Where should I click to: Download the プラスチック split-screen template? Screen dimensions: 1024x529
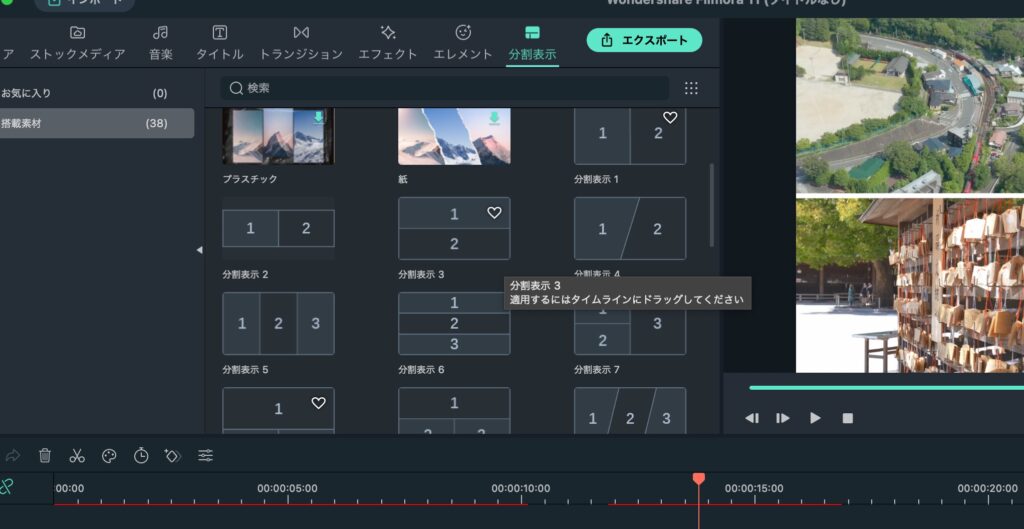[x=318, y=118]
